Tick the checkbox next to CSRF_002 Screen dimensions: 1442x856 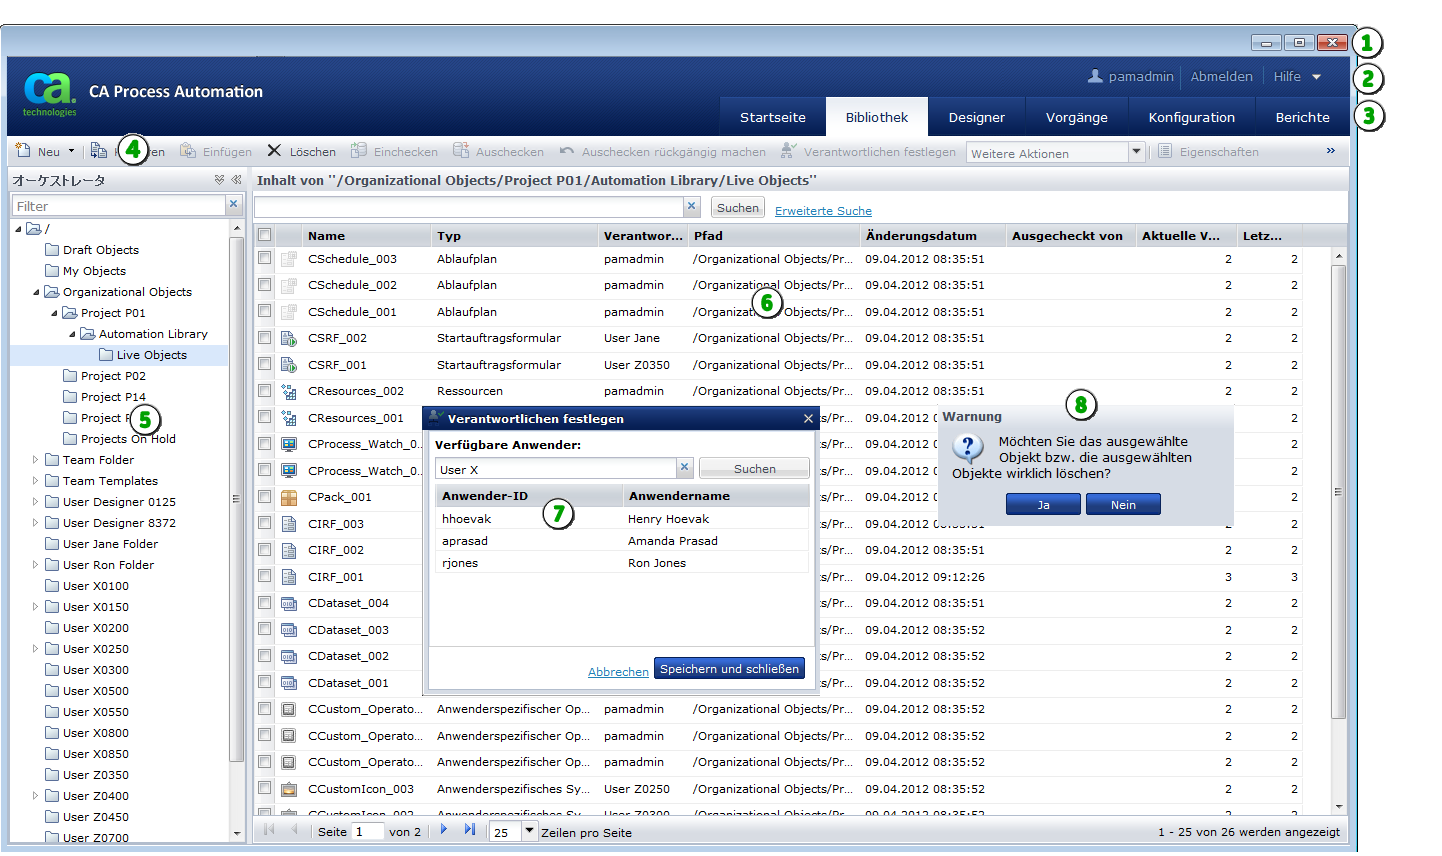click(x=265, y=338)
